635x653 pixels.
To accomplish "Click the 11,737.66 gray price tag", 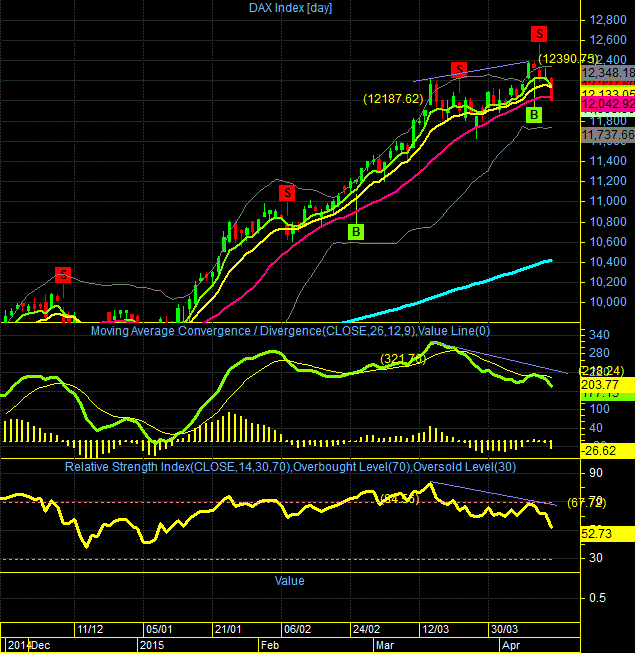I will (608, 135).
